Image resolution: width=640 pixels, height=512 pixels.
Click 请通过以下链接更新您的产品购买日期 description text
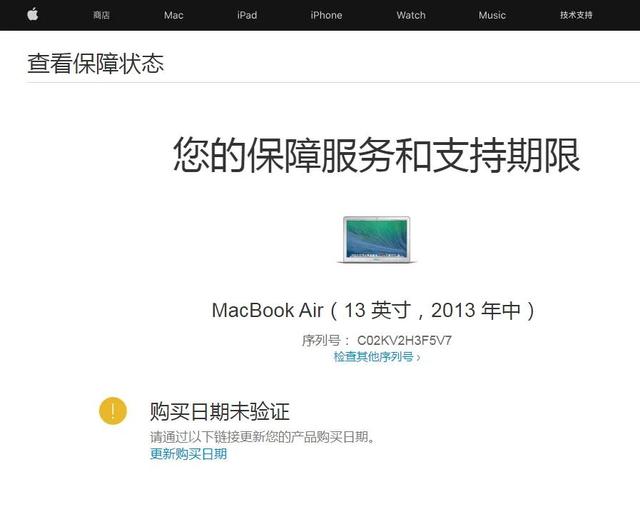click(x=262, y=437)
